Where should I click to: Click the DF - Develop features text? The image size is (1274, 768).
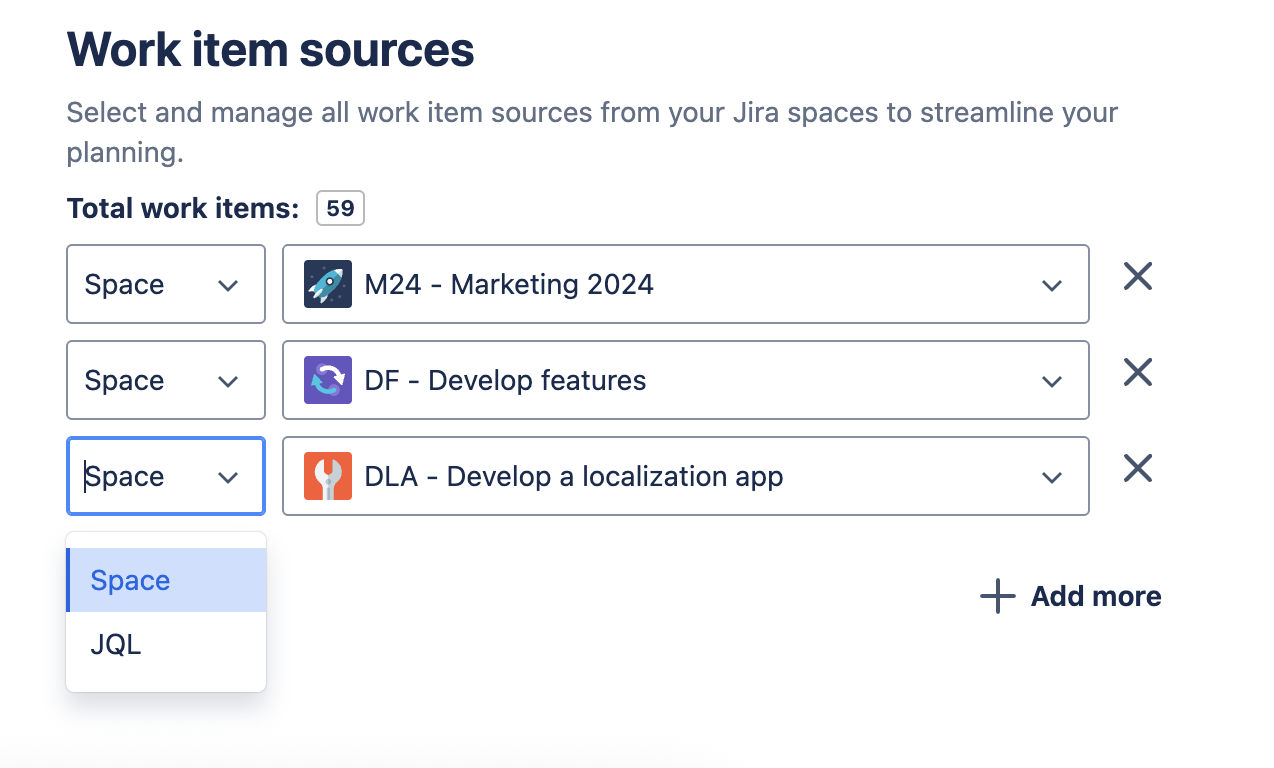pyautogui.click(x=505, y=381)
